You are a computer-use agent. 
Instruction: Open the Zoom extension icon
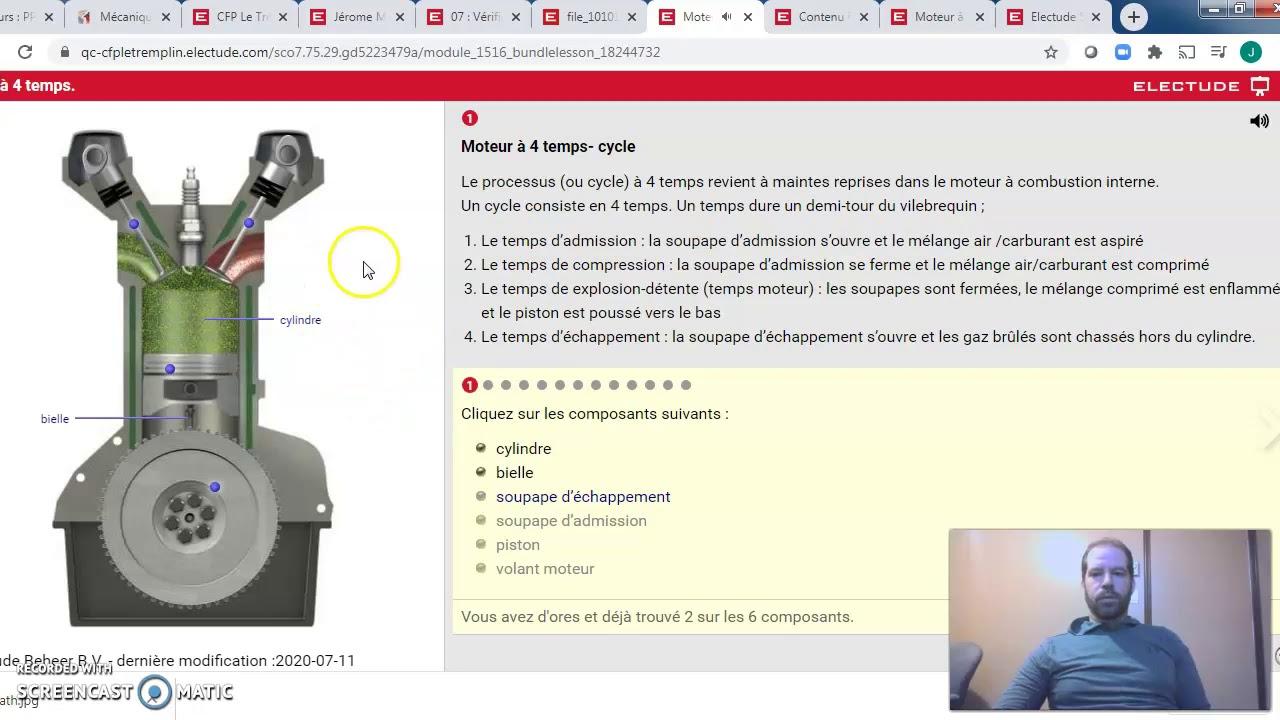1123,52
